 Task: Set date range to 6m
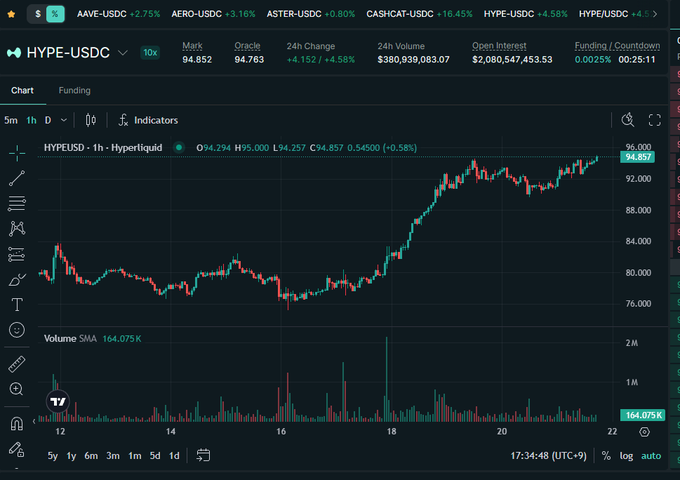(91, 456)
